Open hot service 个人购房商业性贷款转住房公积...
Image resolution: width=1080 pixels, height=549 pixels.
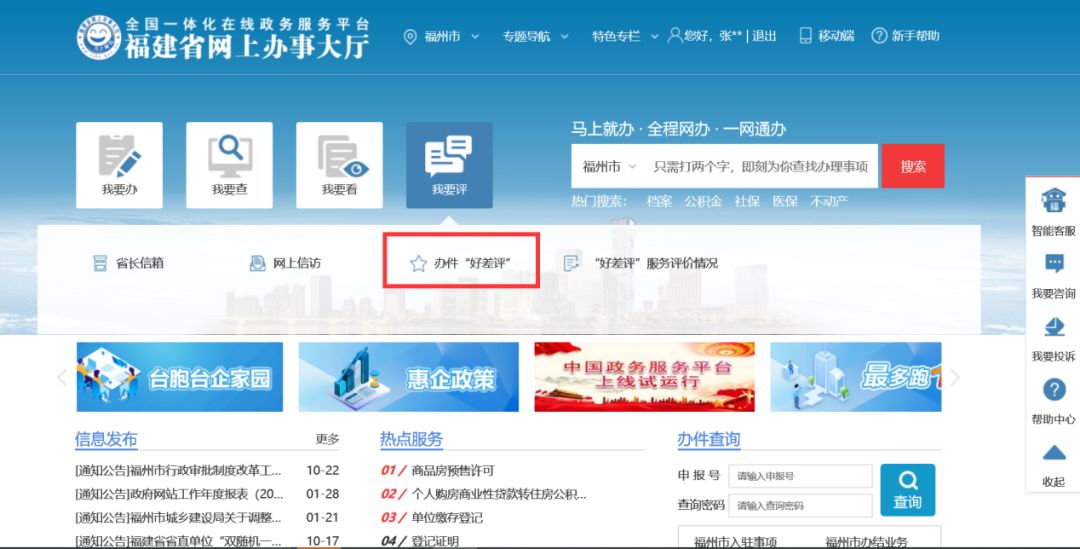pos(499,495)
